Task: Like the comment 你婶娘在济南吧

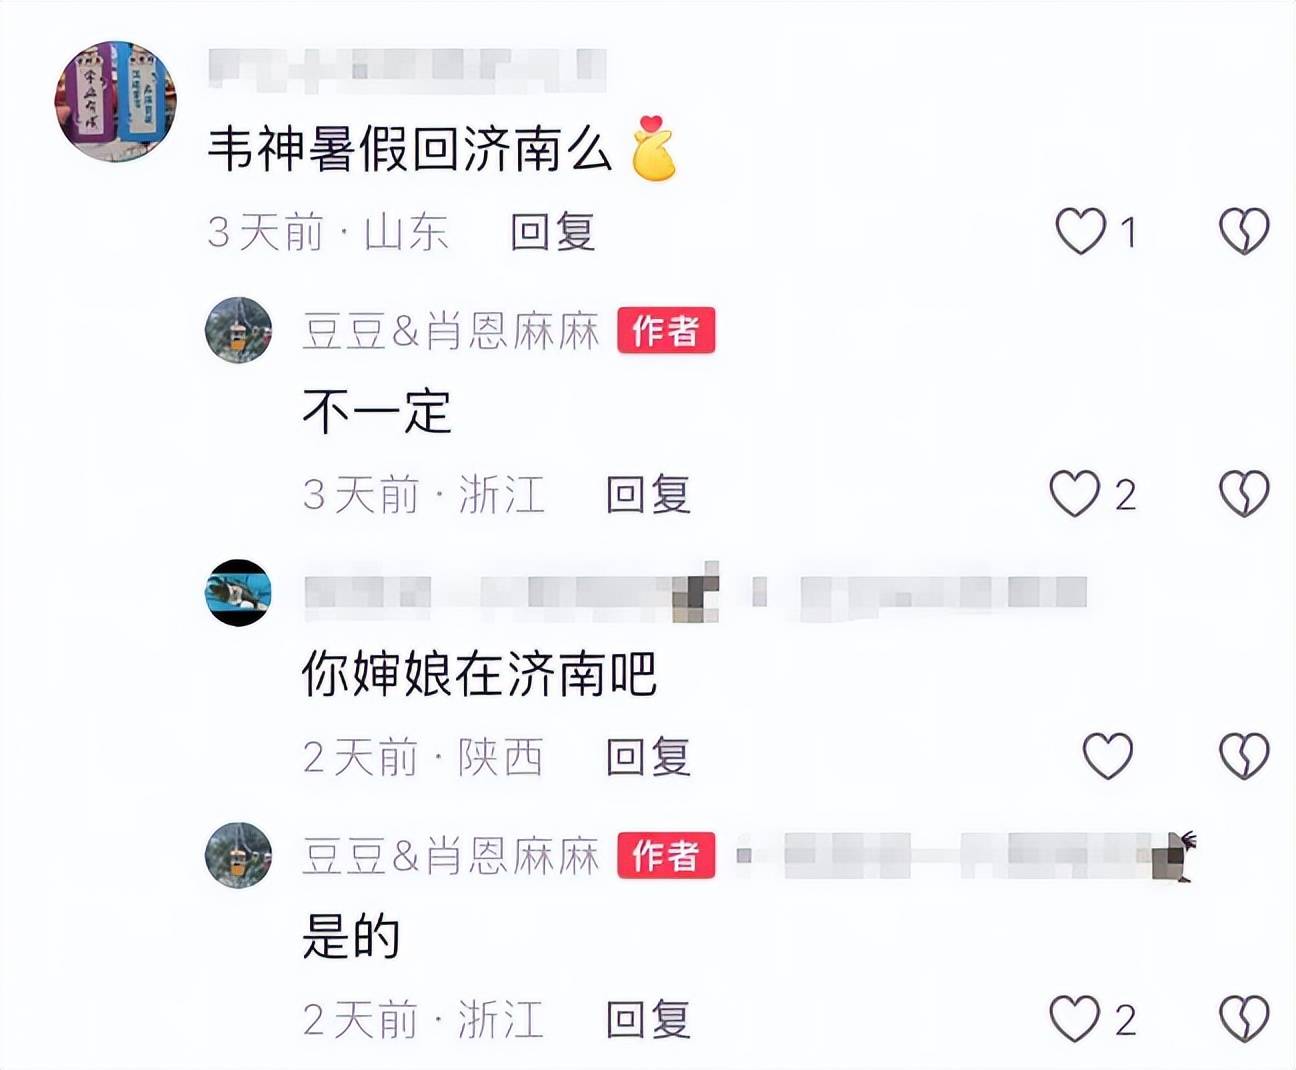Action: 1108,755
